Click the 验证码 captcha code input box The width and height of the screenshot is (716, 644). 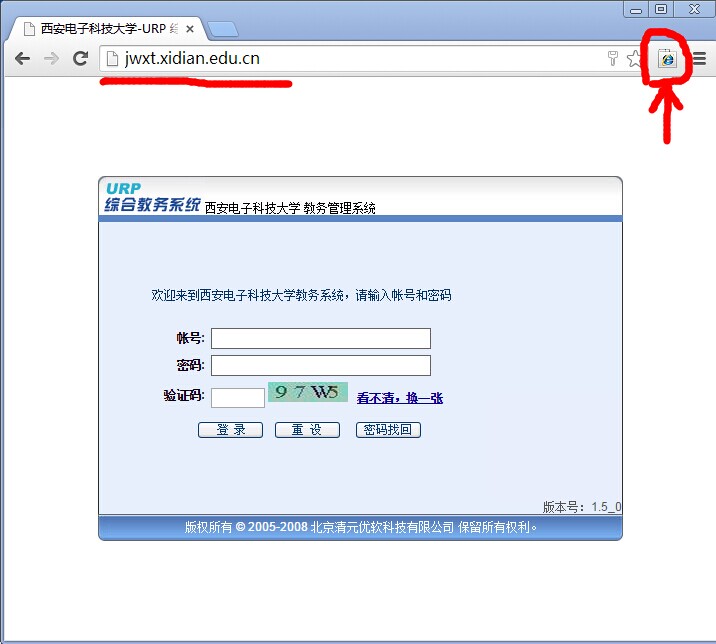[238, 397]
